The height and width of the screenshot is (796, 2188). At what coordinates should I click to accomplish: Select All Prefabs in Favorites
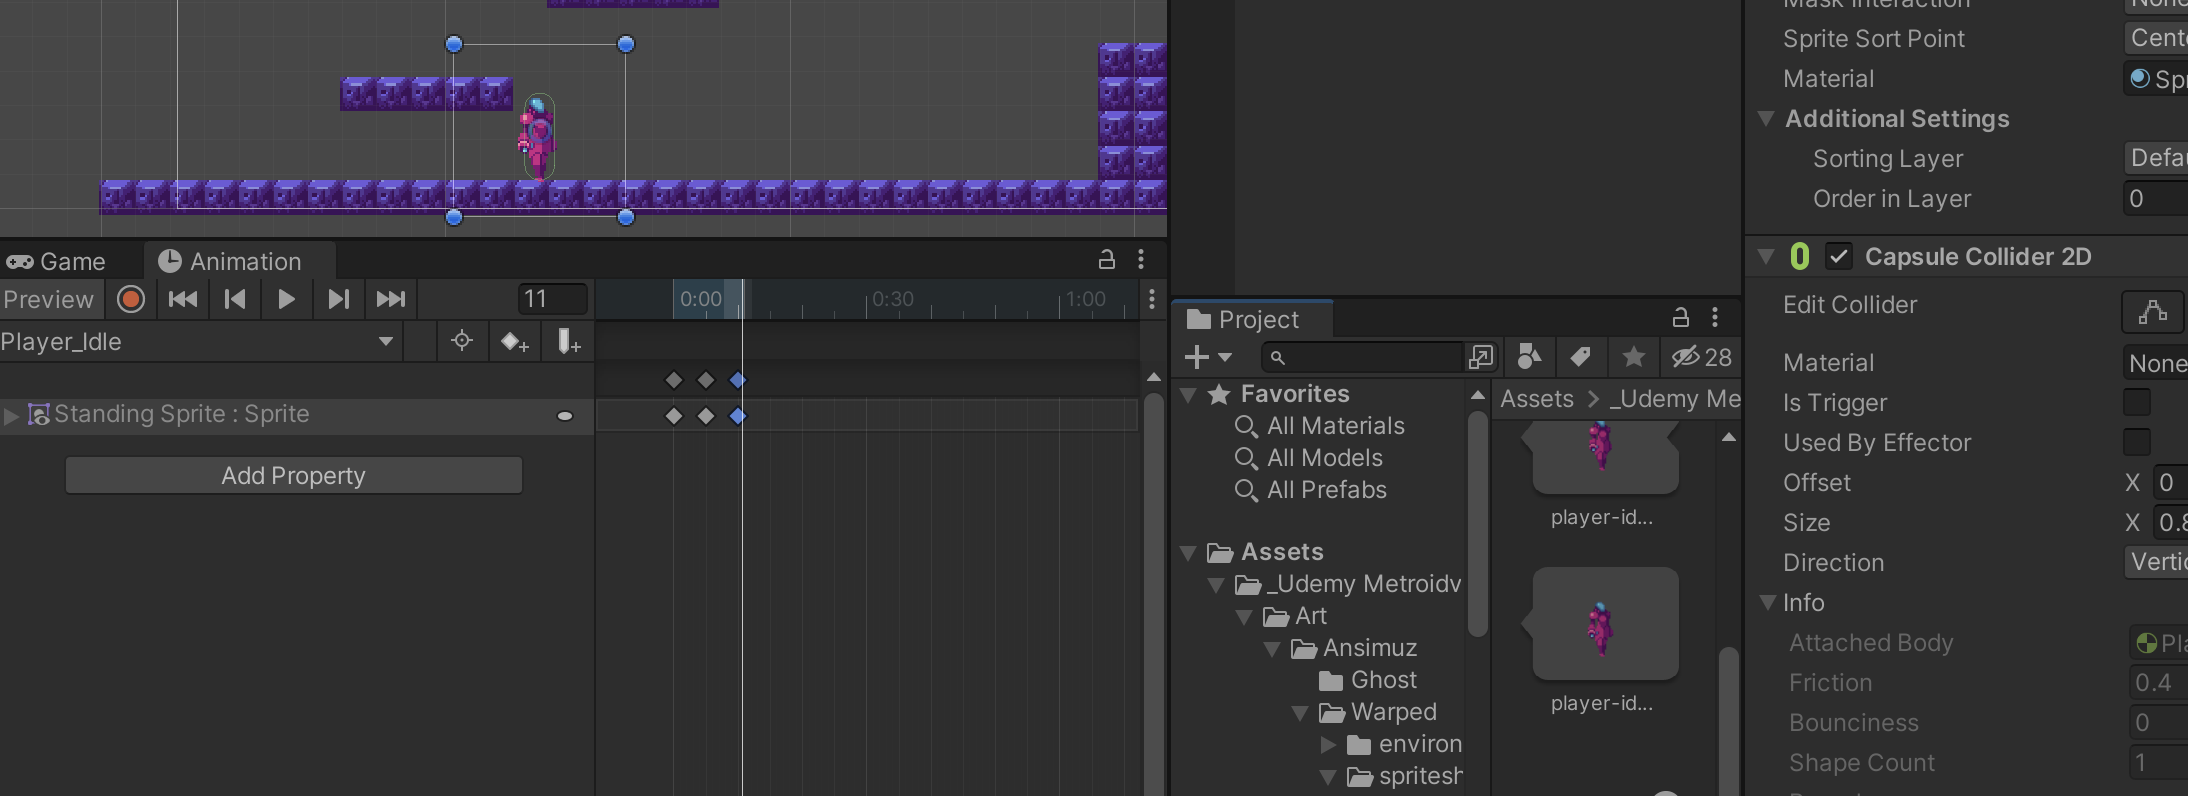(x=1326, y=490)
